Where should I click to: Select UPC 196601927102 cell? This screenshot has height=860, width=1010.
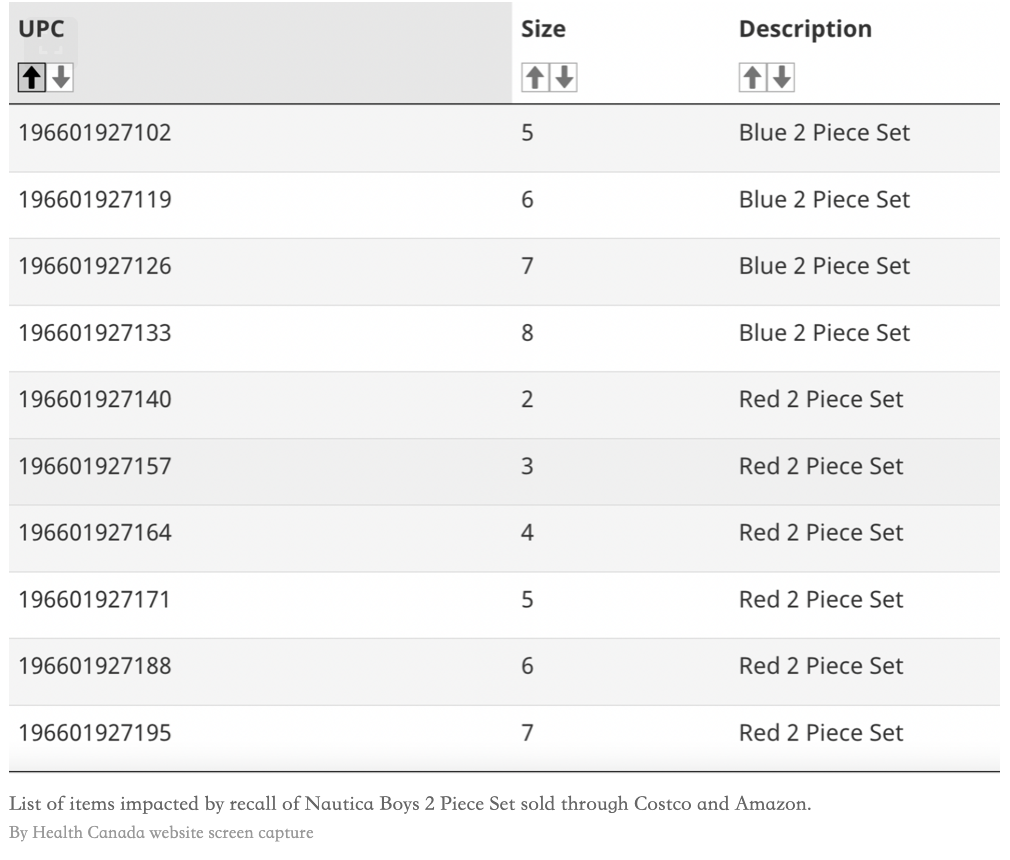tap(95, 133)
